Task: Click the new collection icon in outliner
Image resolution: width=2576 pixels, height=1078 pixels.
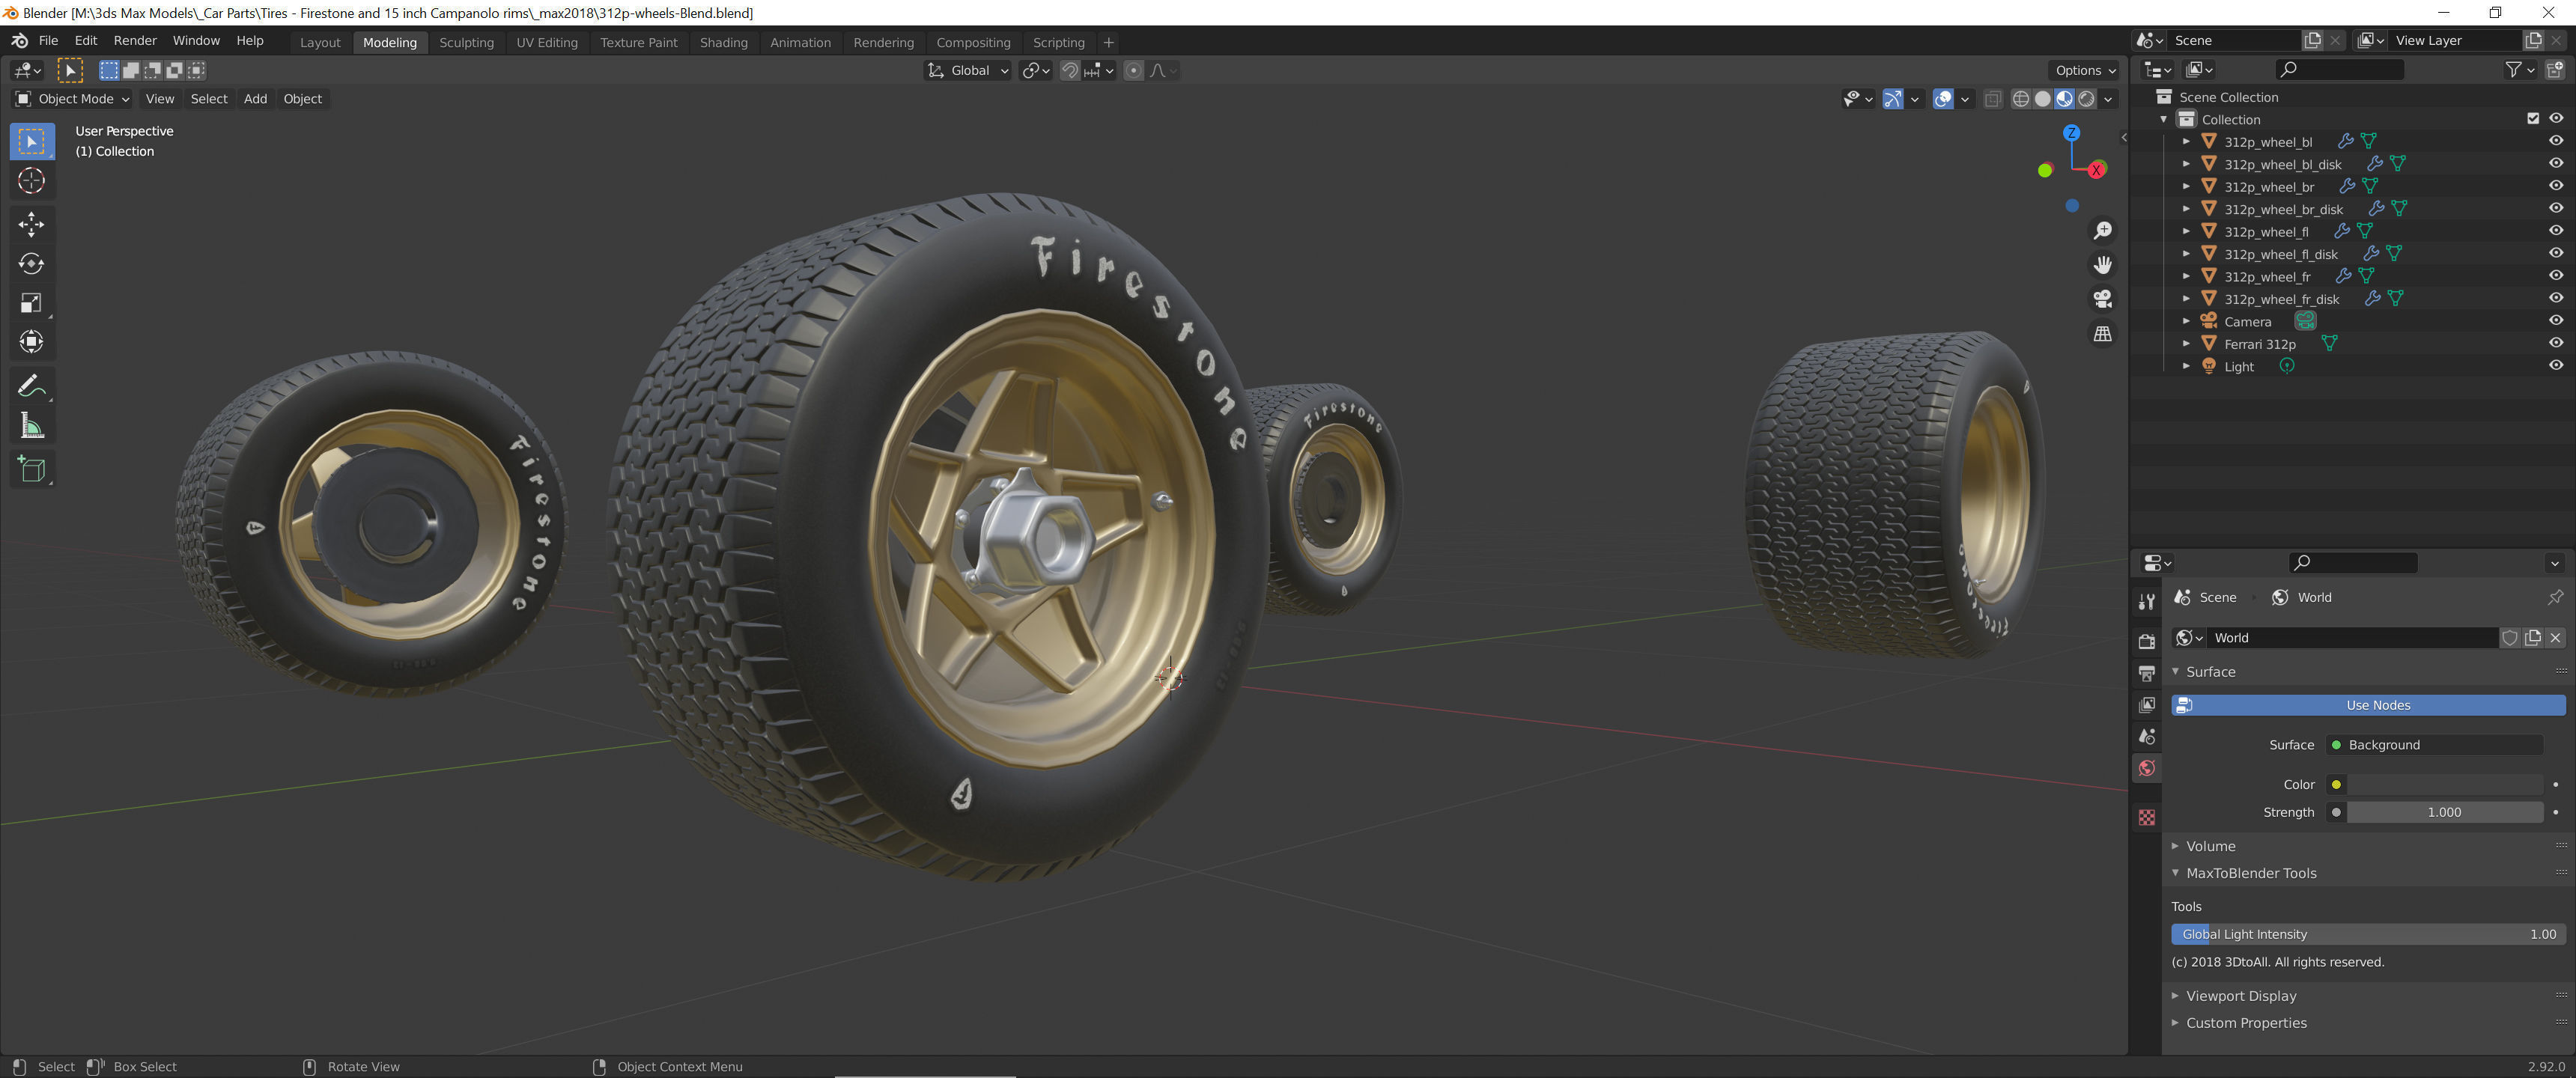Action: point(2555,69)
